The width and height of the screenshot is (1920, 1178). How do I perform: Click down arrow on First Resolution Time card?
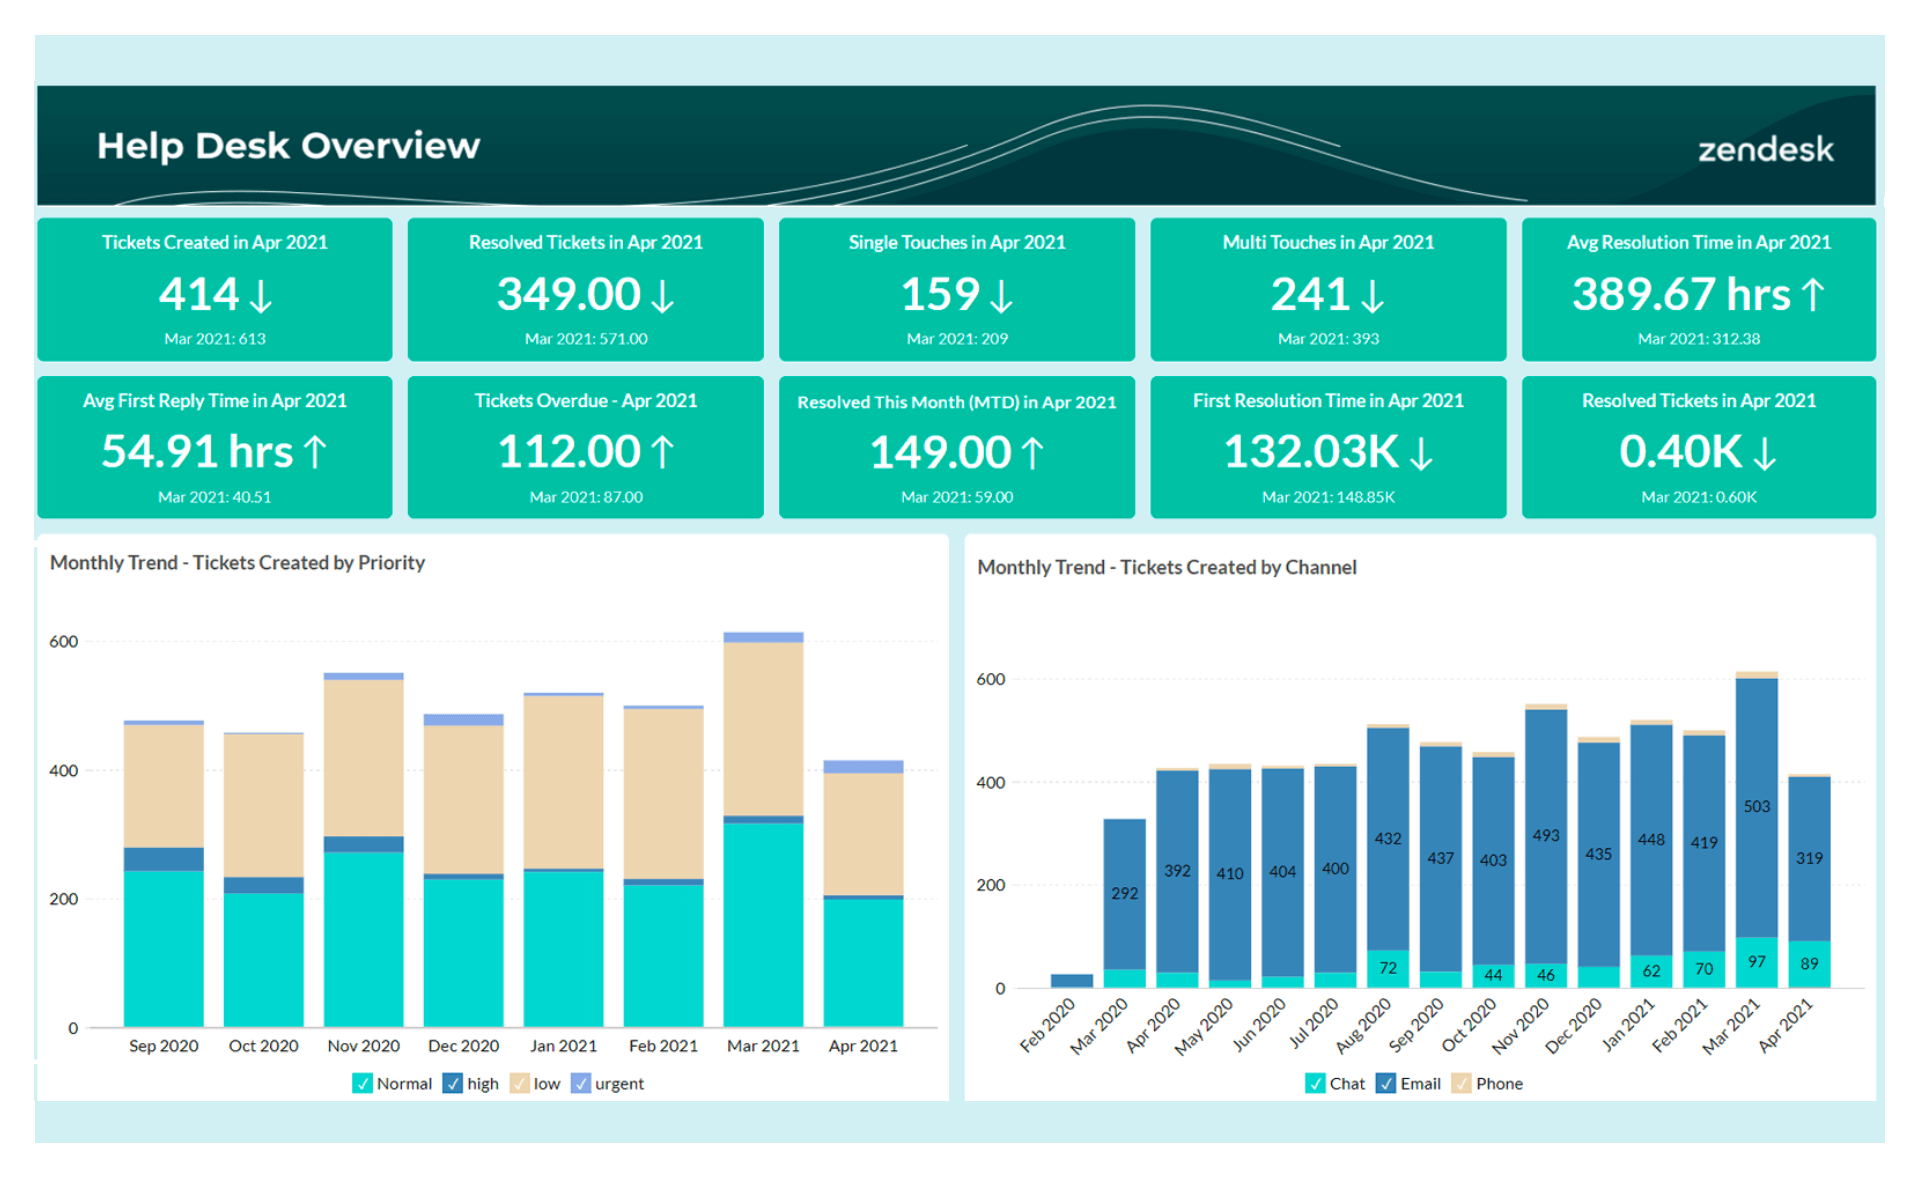tap(1421, 453)
